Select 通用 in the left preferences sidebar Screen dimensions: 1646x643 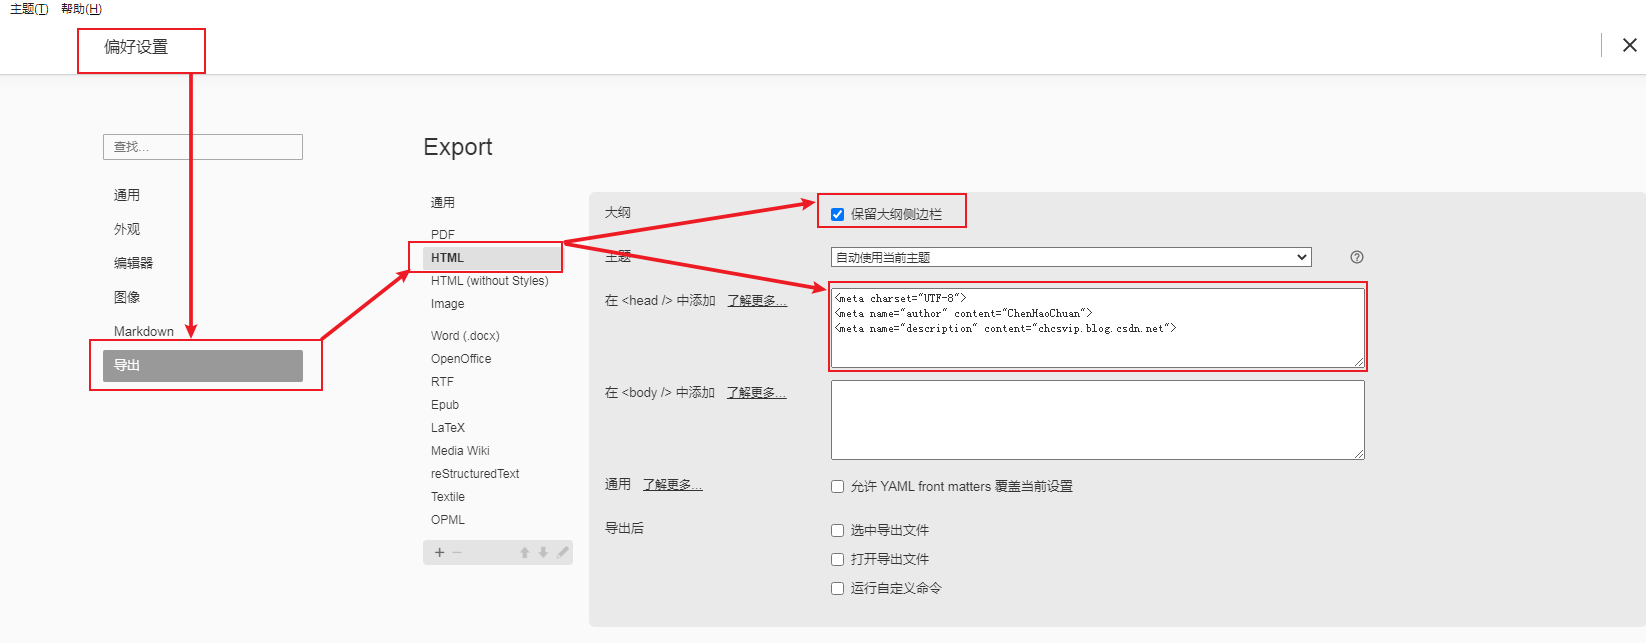[x=127, y=195]
